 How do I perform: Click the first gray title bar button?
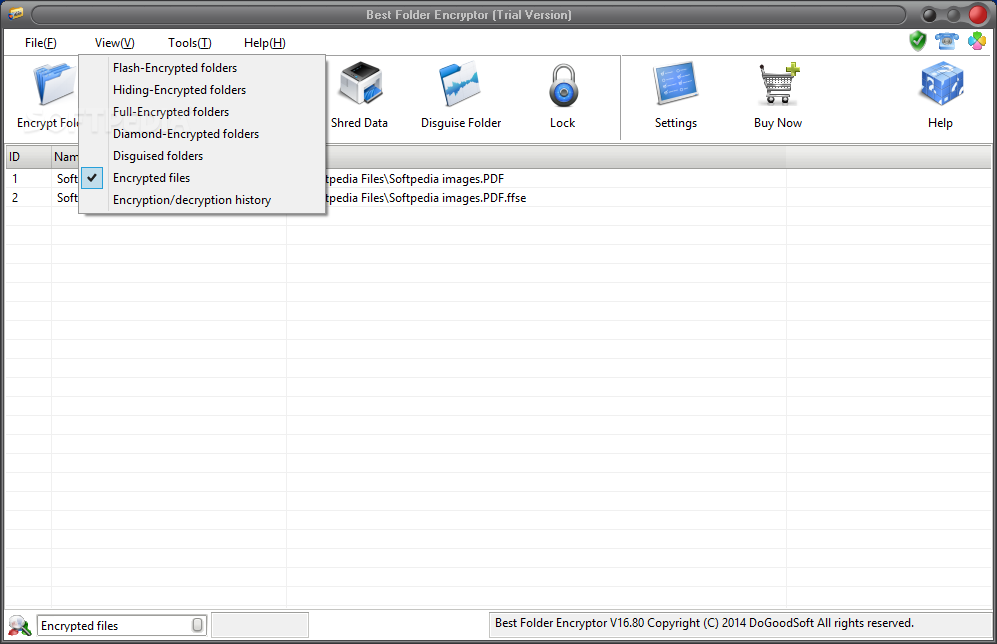[x=929, y=15]
